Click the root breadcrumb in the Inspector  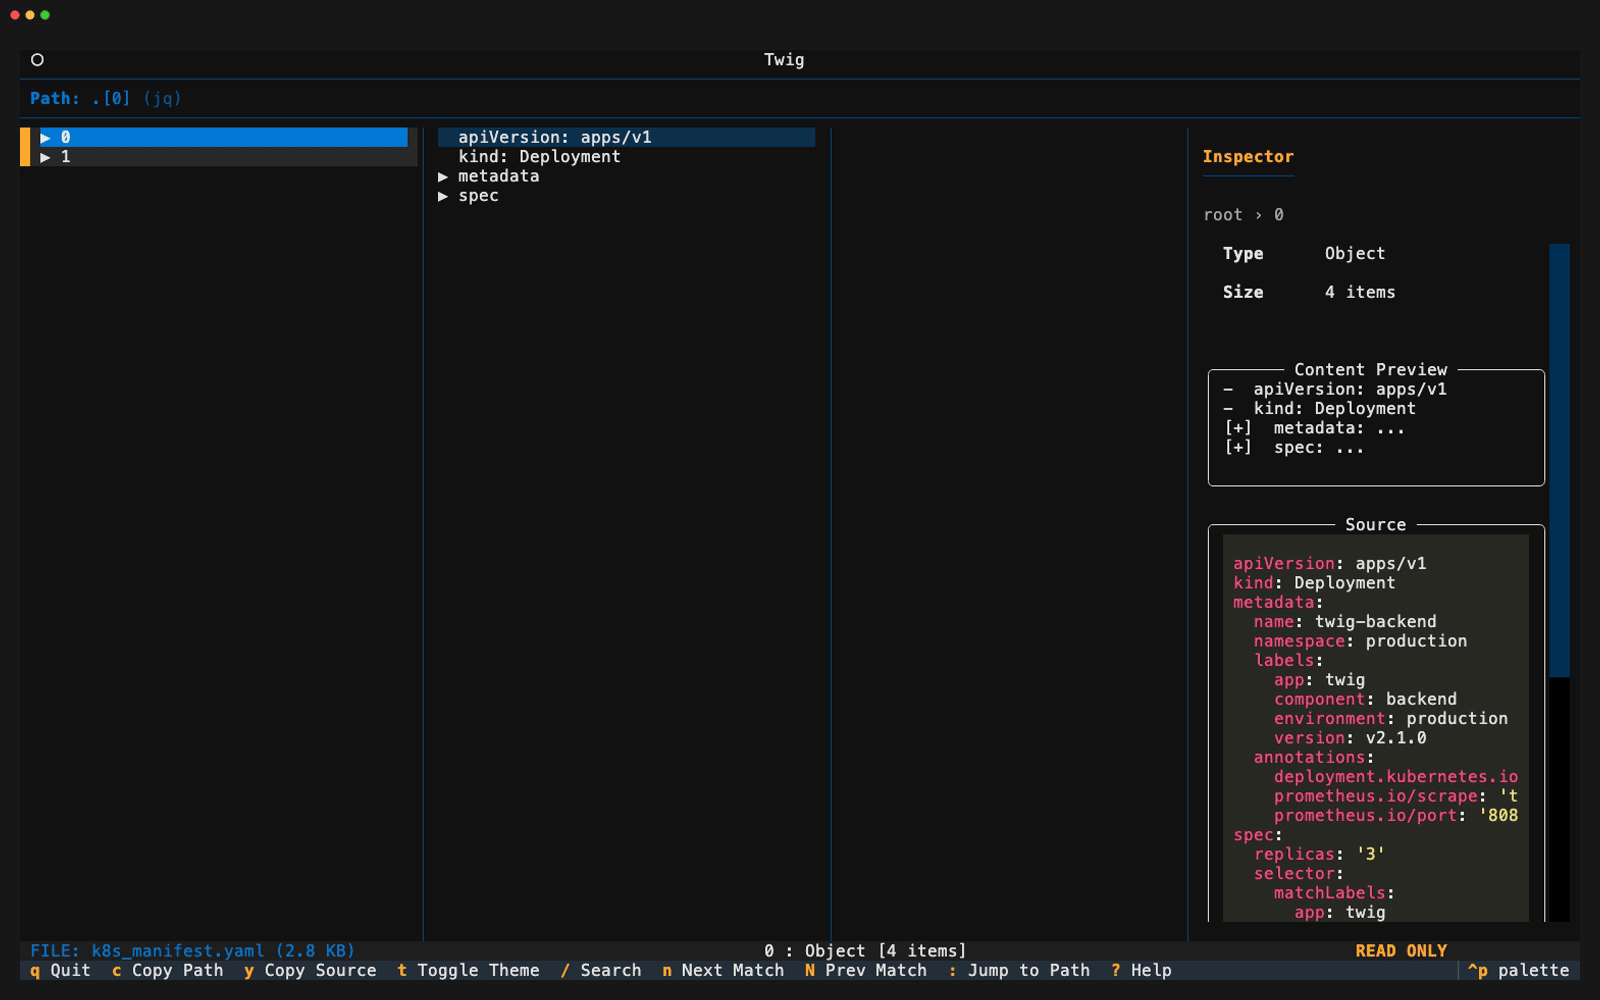pos(1221,214)
